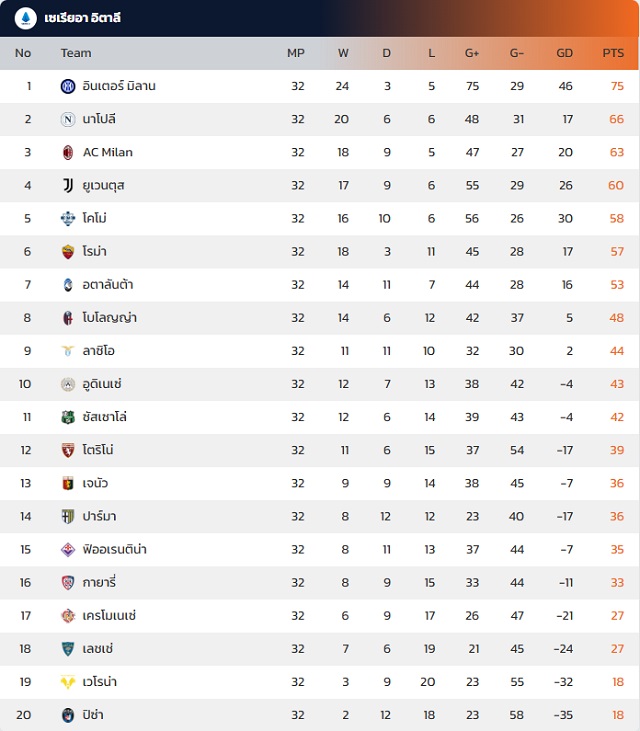The height and width of the screenshot is (731, 640).
Task: Sort table by GD column header
Action: pos(565,53)
